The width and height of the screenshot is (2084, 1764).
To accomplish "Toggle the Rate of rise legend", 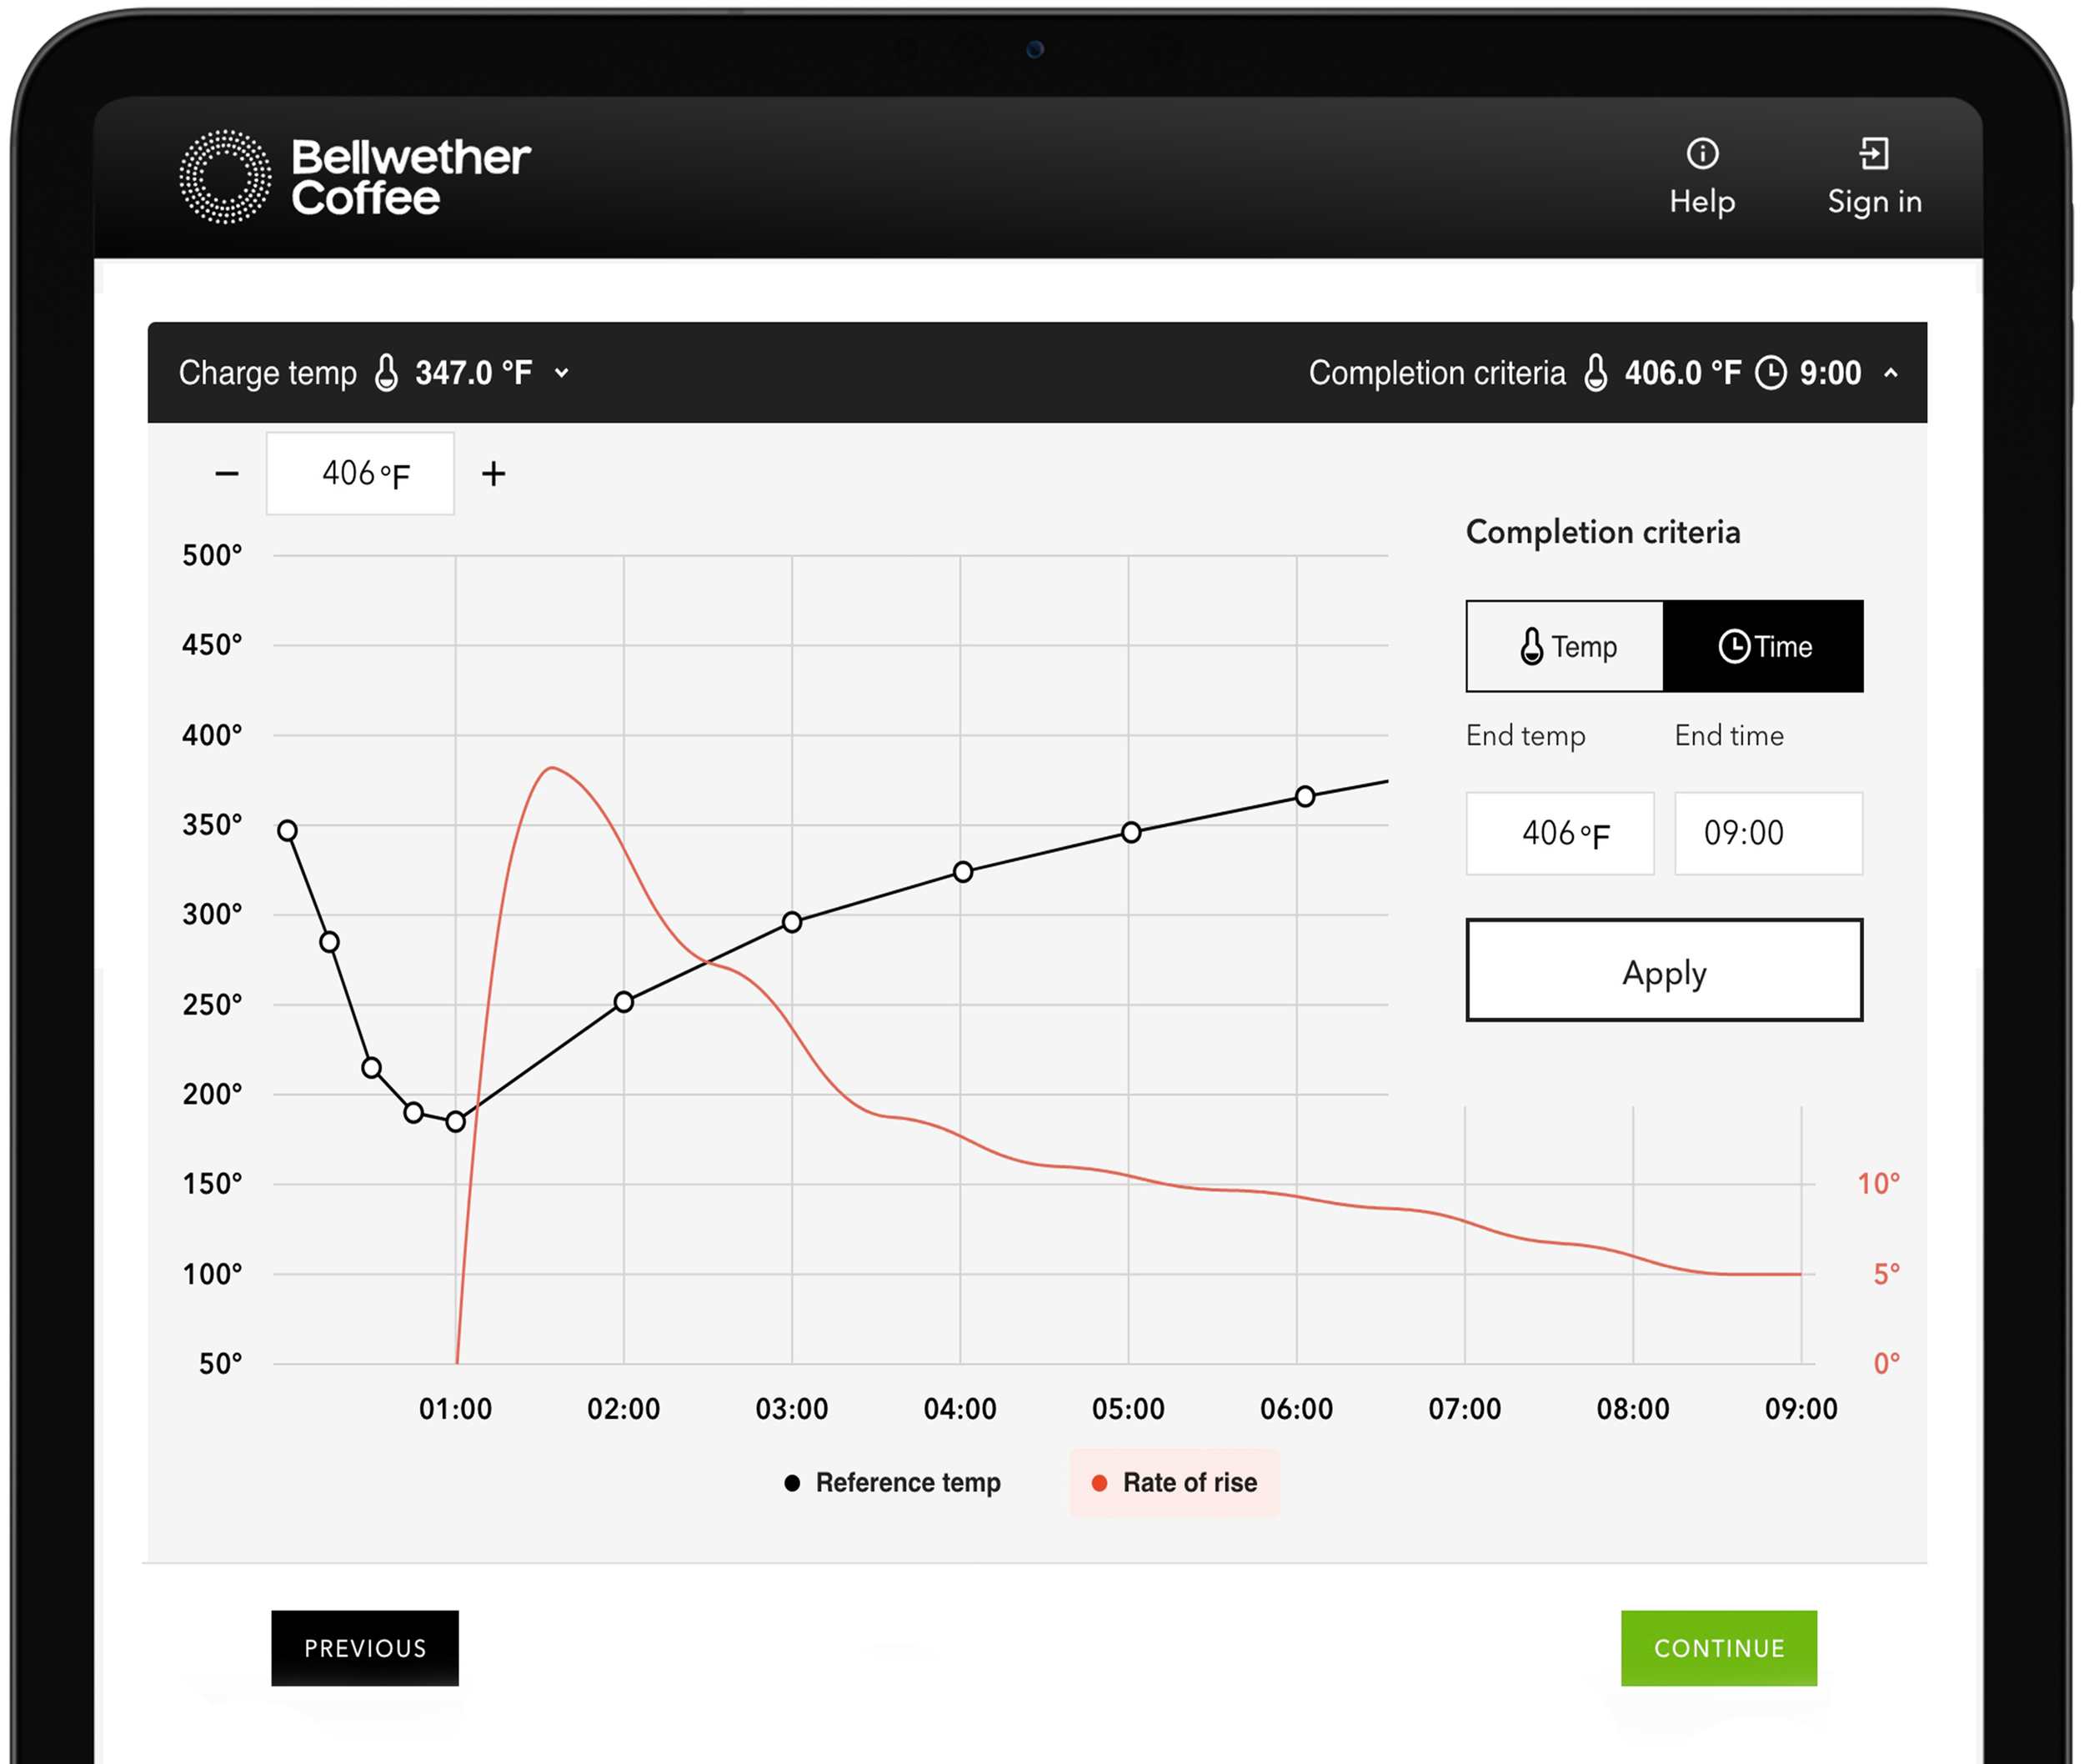I will 1175,1483.
